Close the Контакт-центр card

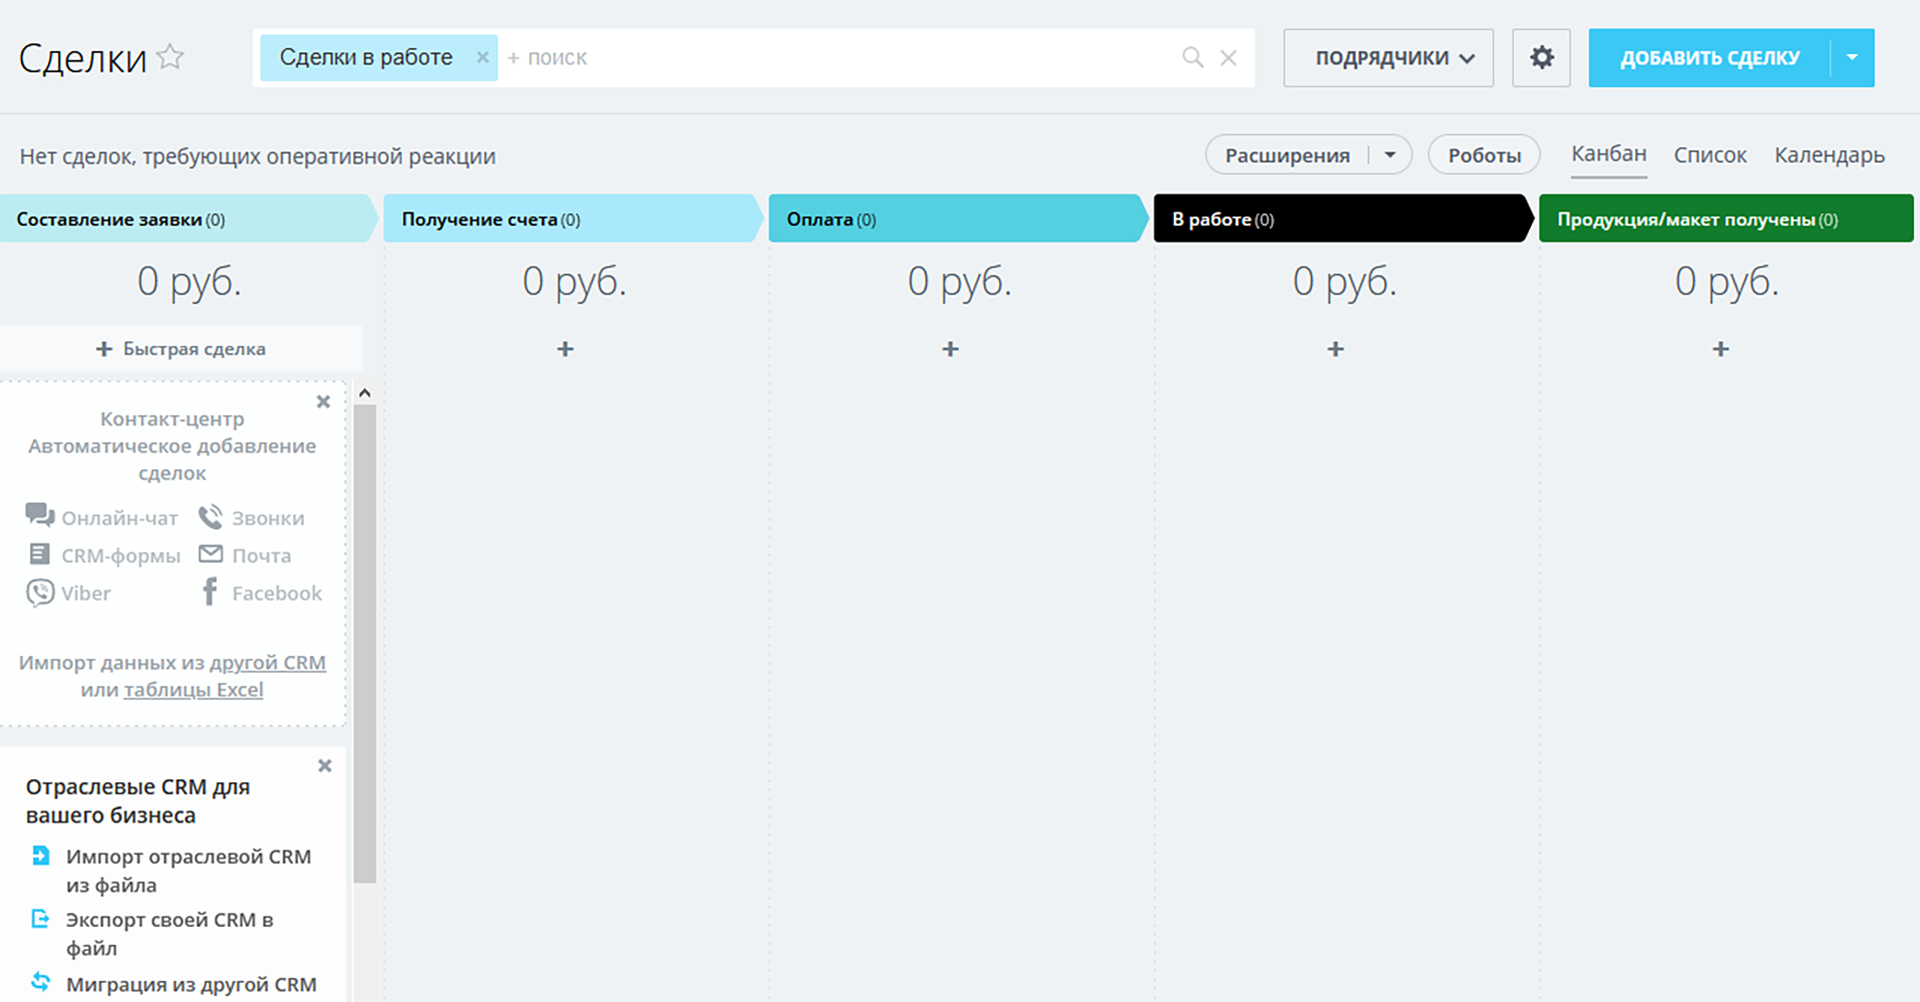click(x=323, y=402)
